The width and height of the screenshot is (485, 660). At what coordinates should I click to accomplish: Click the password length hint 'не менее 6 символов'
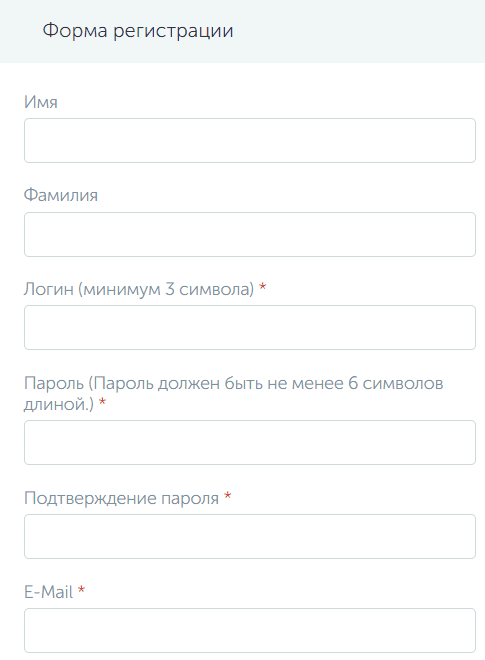click(355, 383)
